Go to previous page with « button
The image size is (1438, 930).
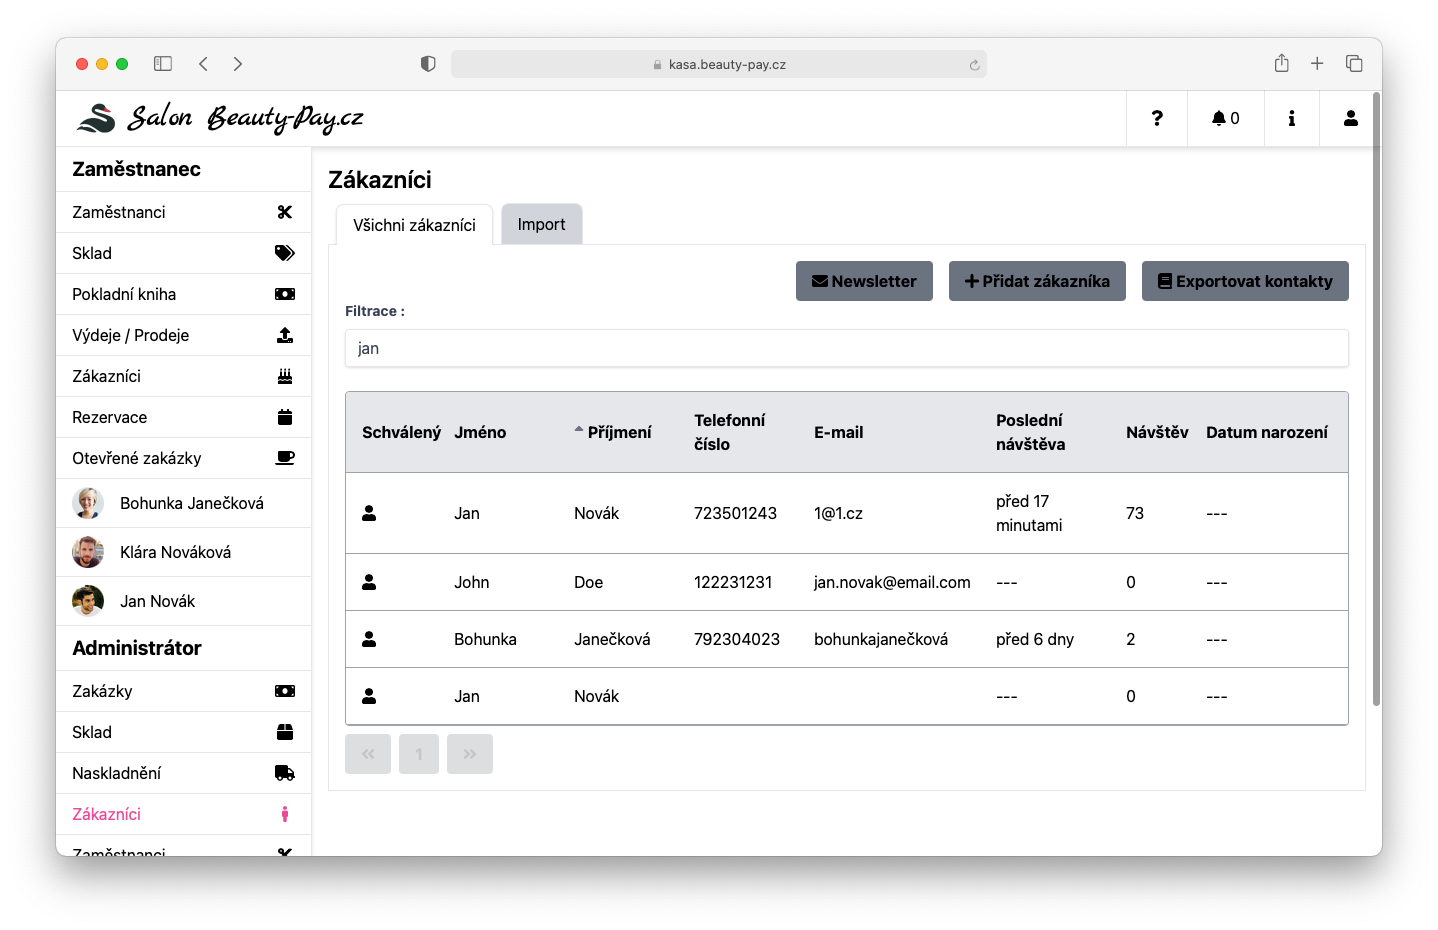pyautogui.click(x=368, y=754)
